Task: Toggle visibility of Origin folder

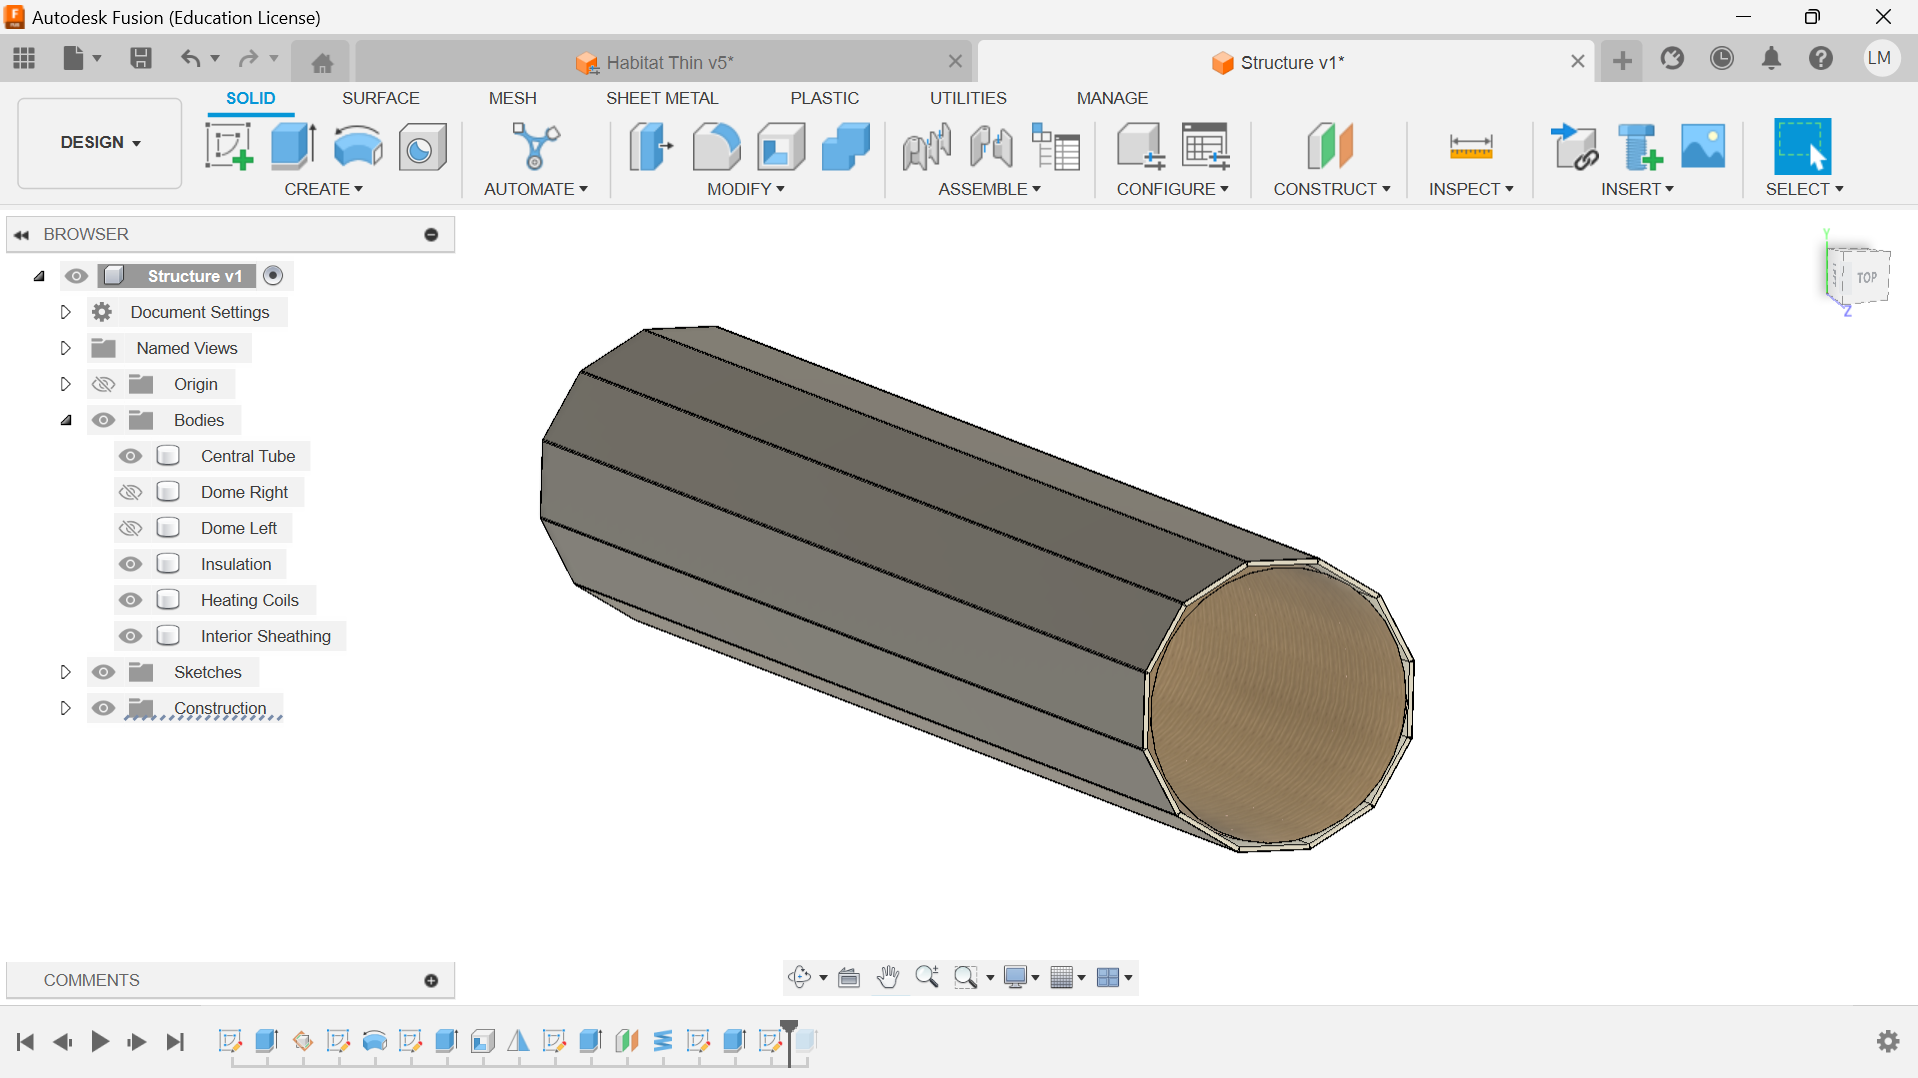Action: 103,384
